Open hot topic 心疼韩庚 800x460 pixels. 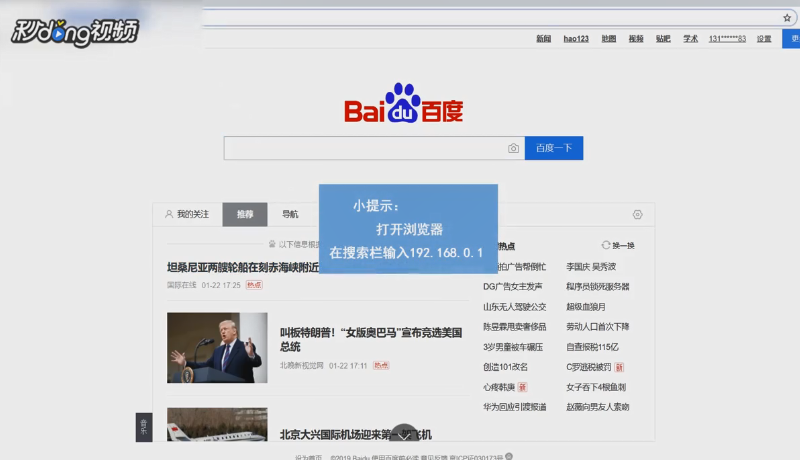click(x=499, y=387)
